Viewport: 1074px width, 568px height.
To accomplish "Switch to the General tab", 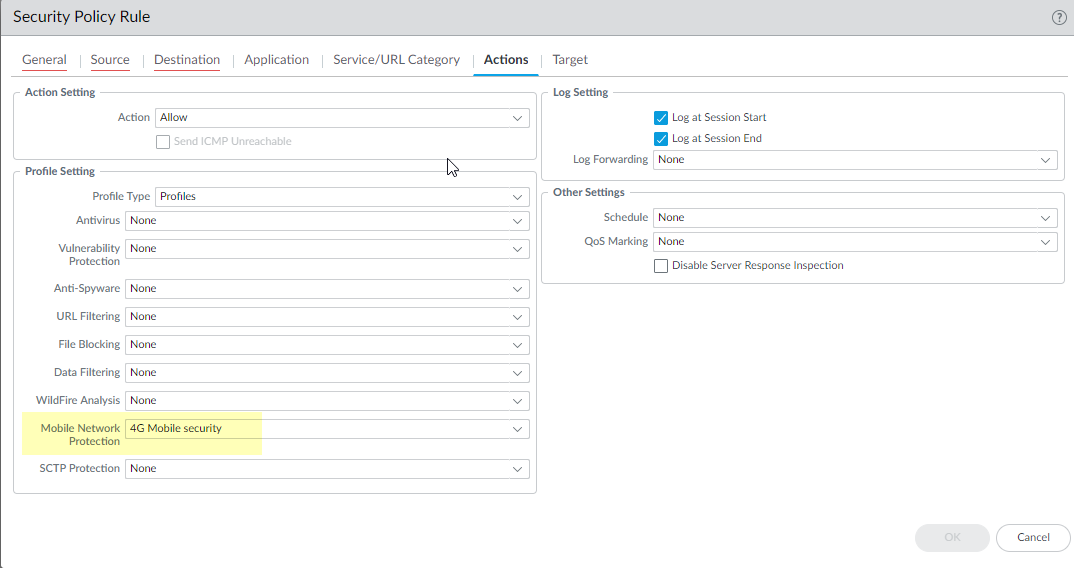I will pyautogui.click(x=44, y=60).
